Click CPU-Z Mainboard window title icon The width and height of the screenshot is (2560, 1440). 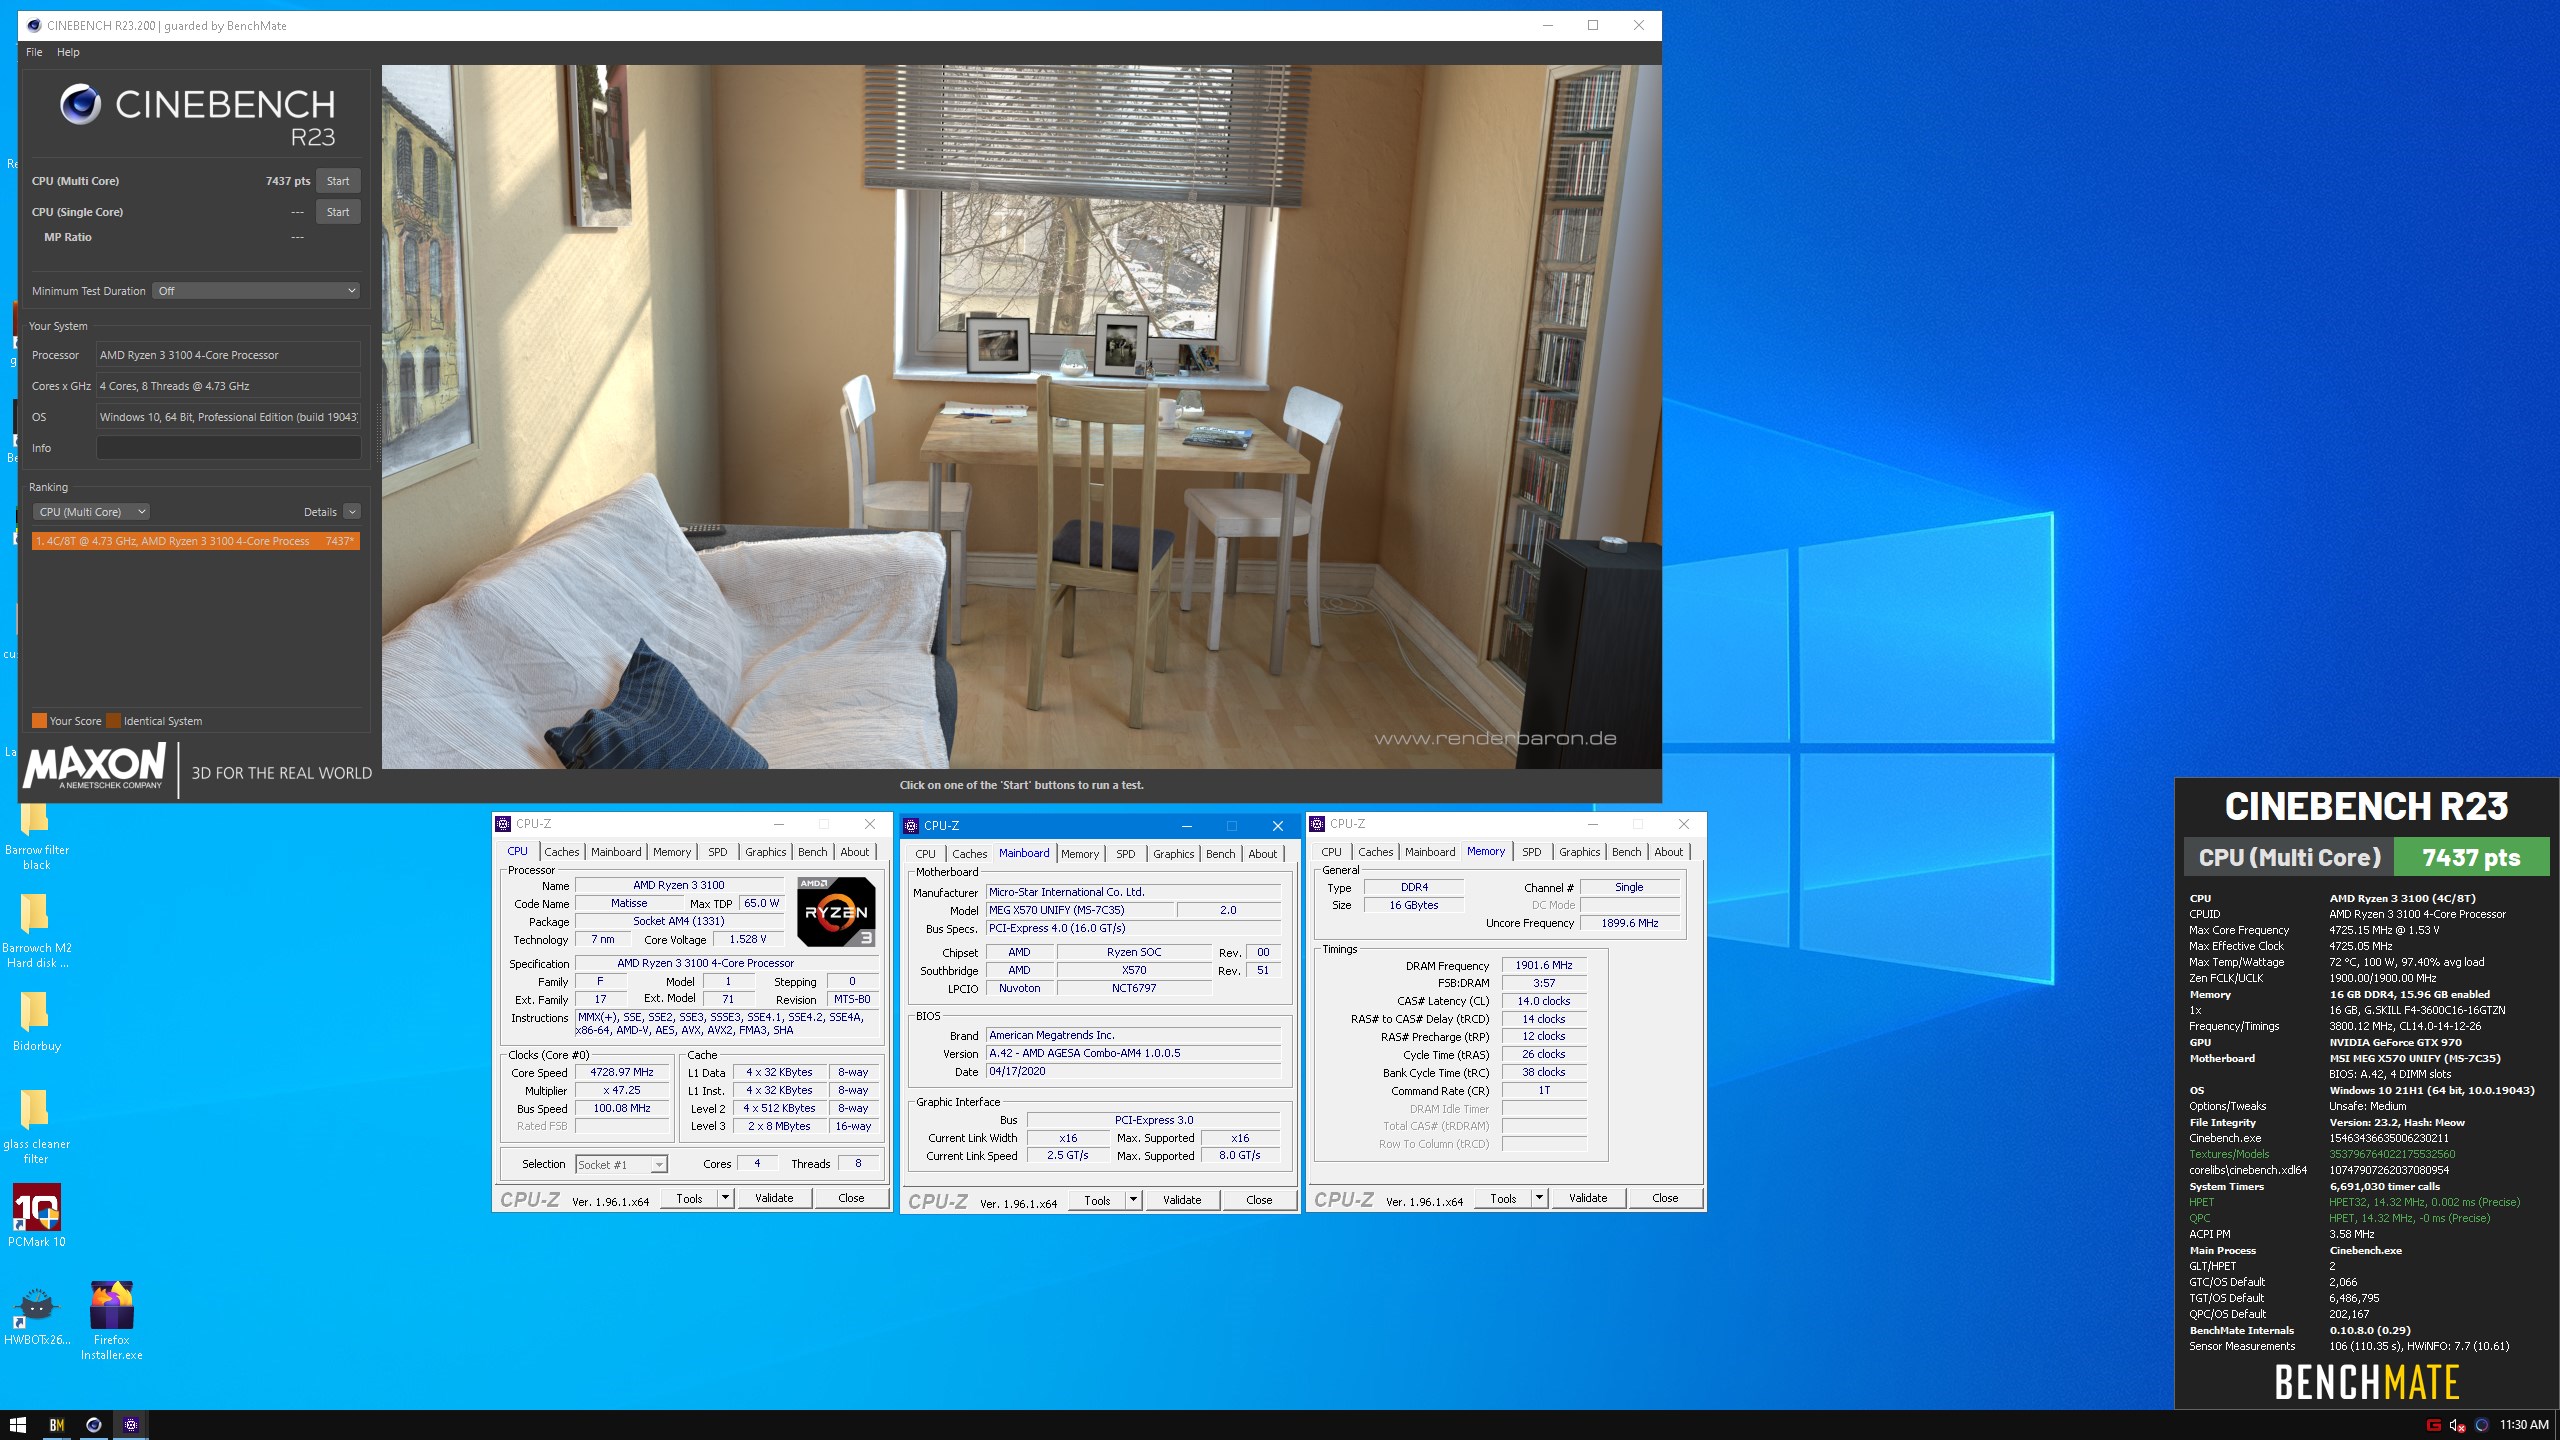coord(911,826)
